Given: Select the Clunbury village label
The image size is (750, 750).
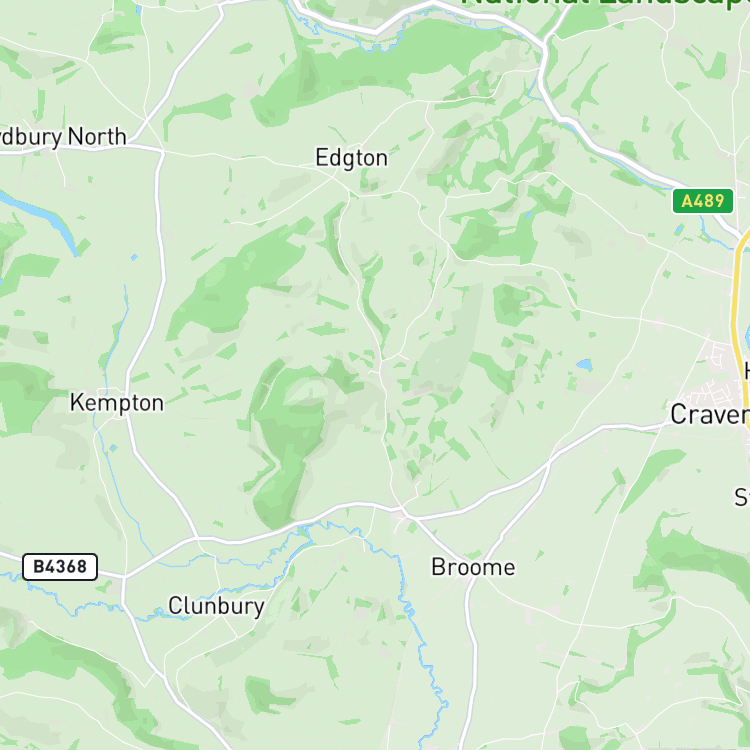Looking at the screenshot, I should pyautogui.click(x=216, y=606).
